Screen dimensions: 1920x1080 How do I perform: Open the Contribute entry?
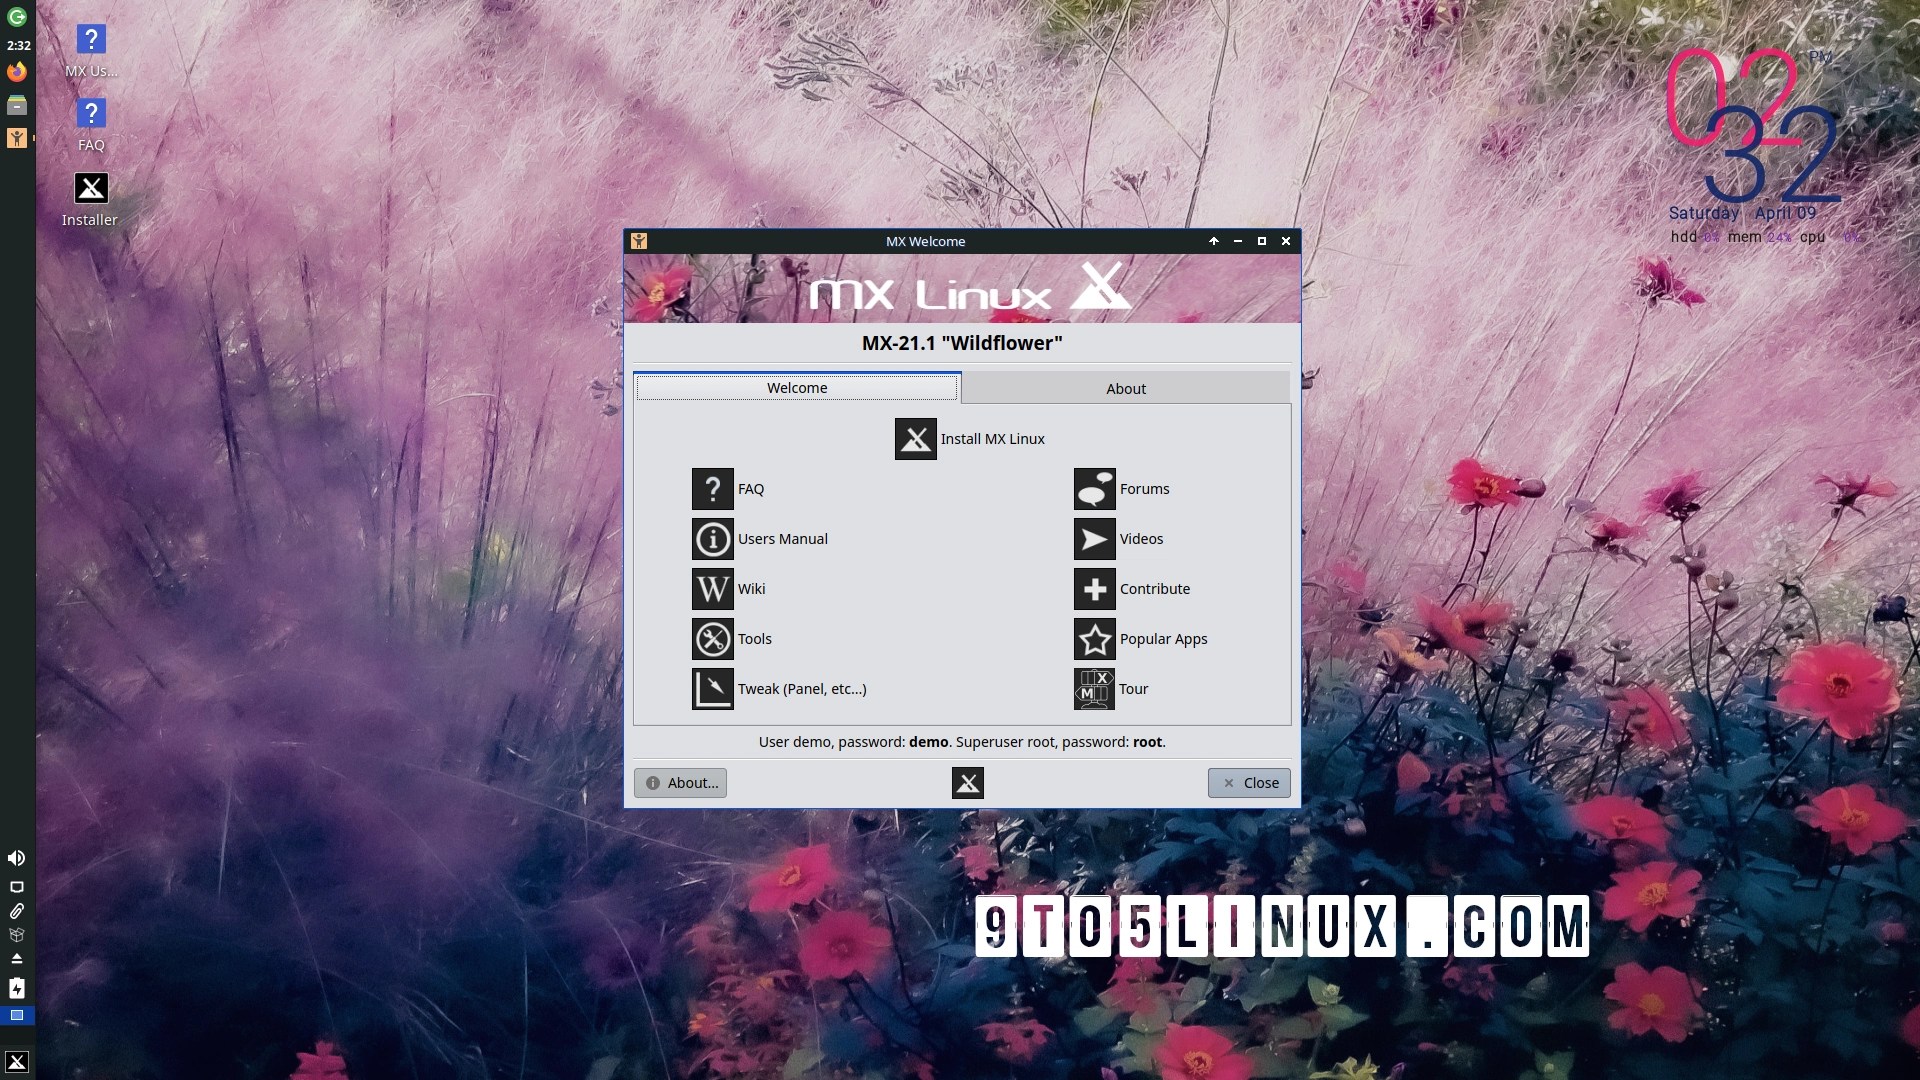[x=1132, y=589]
